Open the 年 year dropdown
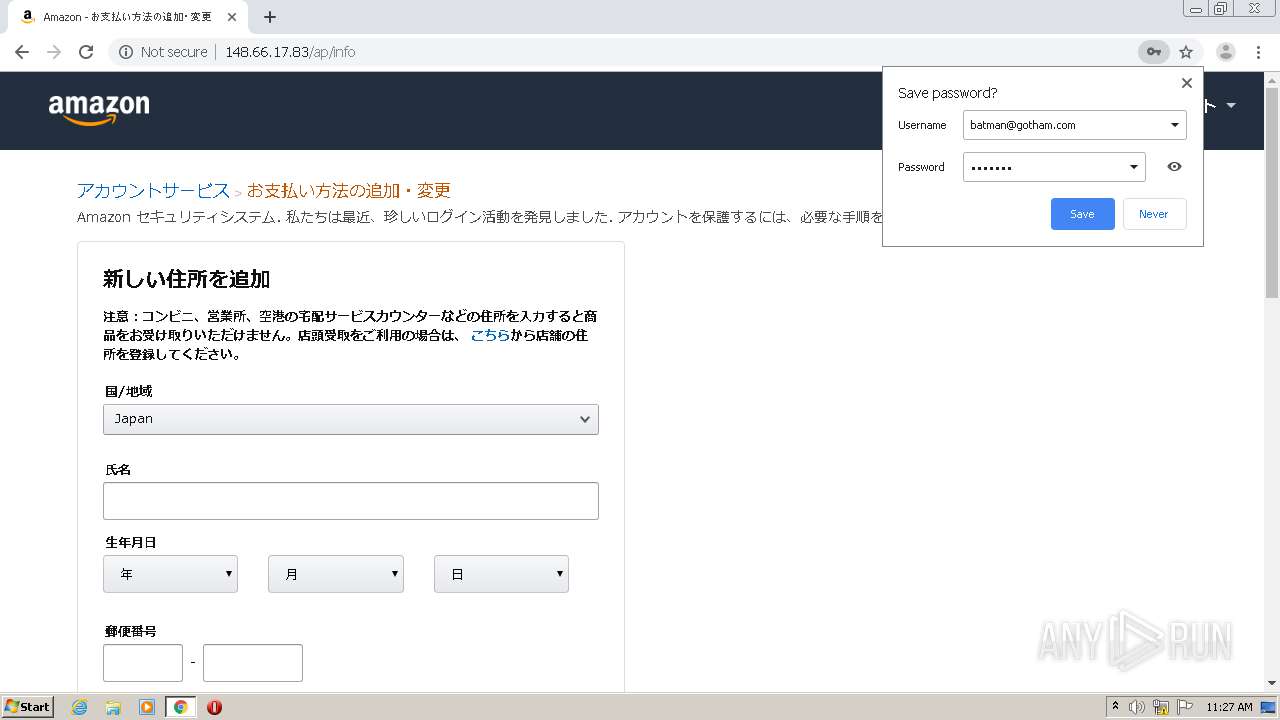 click(170, 574)
